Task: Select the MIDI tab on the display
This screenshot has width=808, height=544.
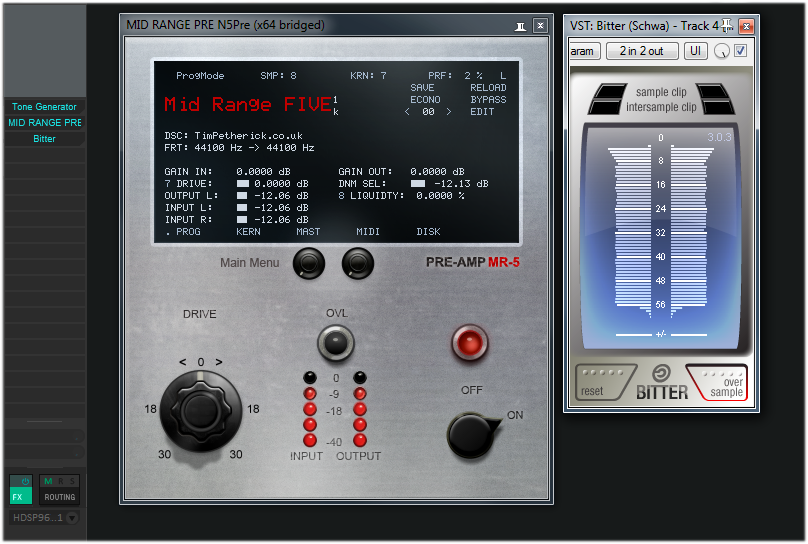Action: point(368,232)
